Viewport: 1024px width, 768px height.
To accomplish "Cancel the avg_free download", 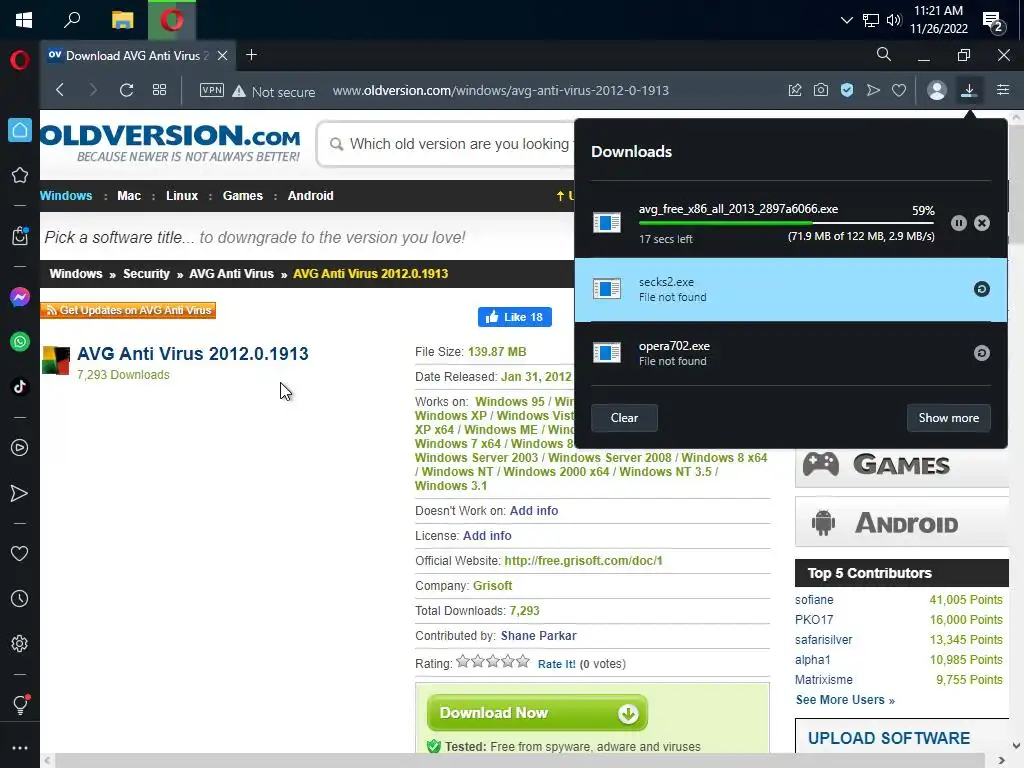I will 982,223.
